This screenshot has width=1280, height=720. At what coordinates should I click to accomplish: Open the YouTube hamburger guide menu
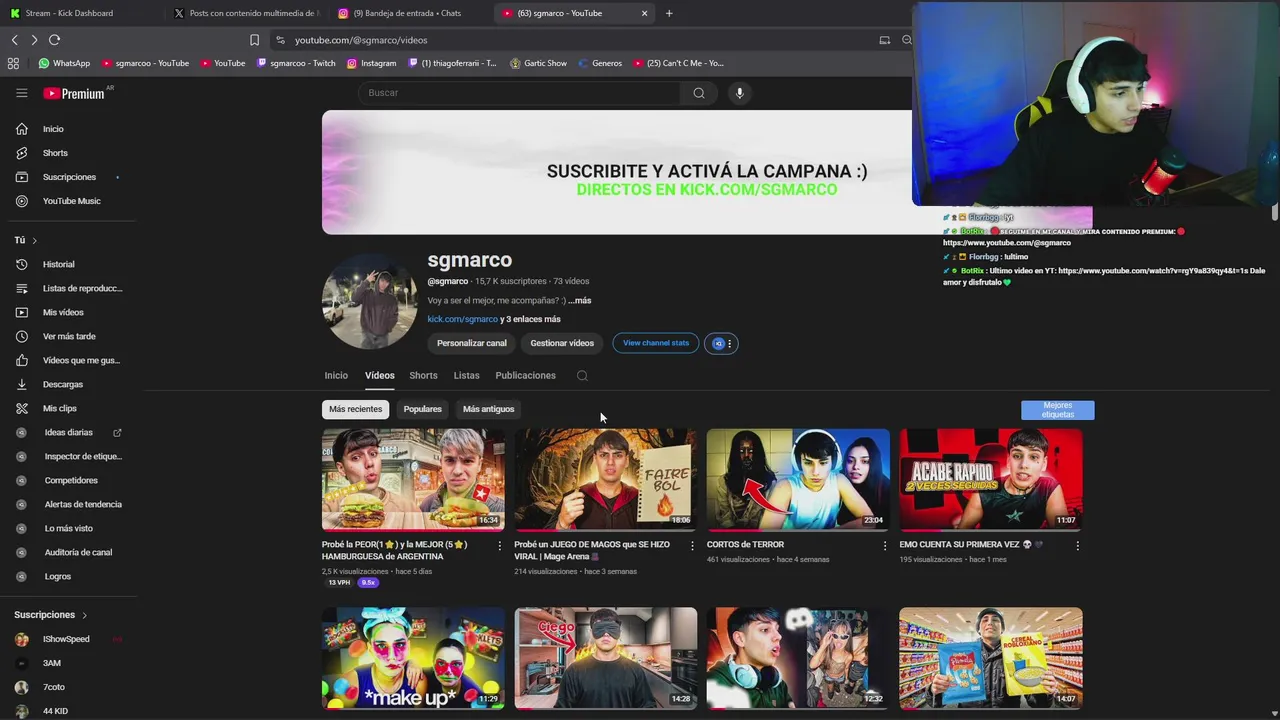(21, 93)
